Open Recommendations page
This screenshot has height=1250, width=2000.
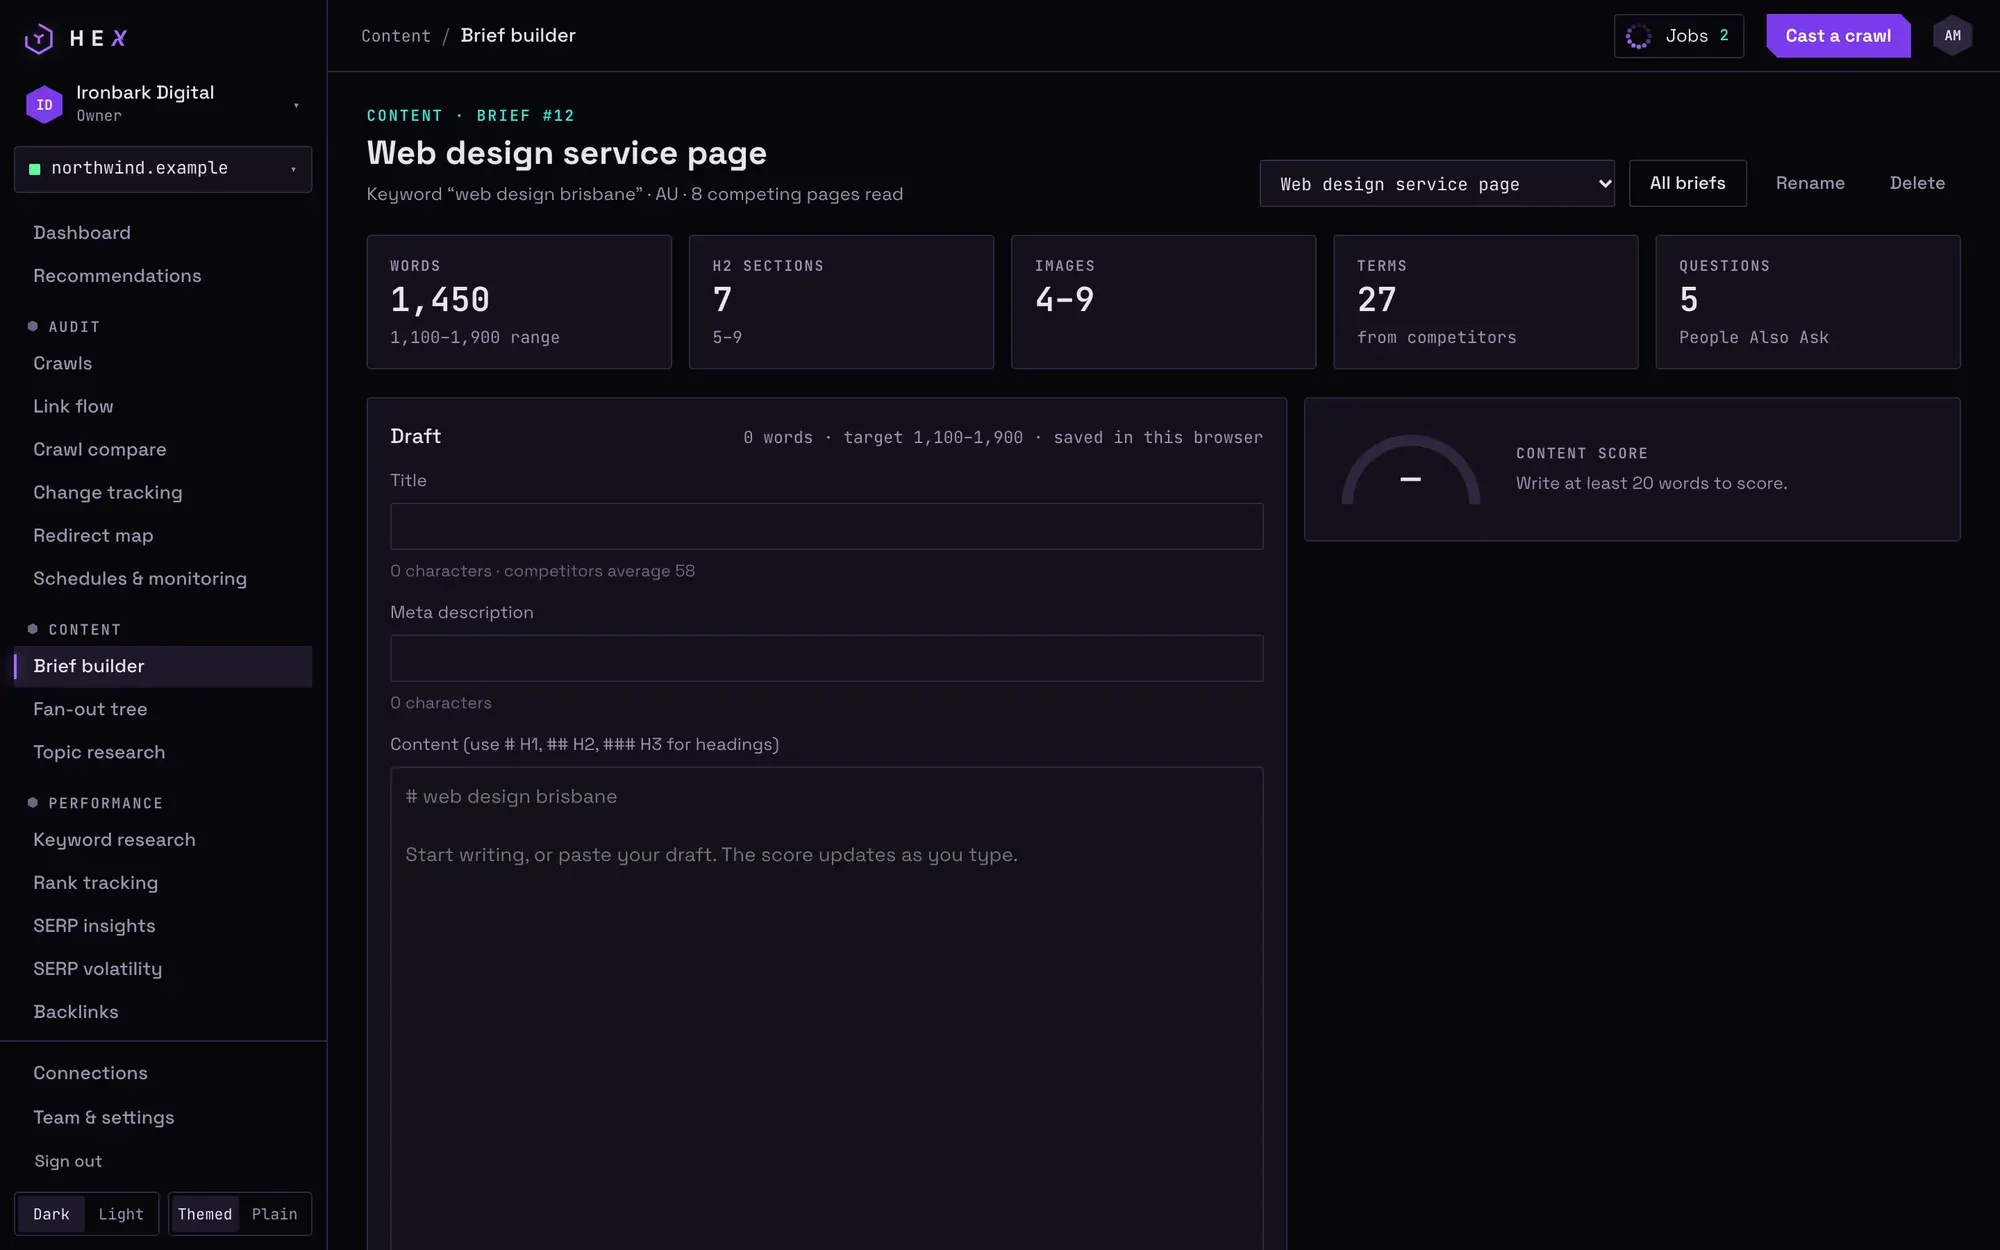coord(163,276)
